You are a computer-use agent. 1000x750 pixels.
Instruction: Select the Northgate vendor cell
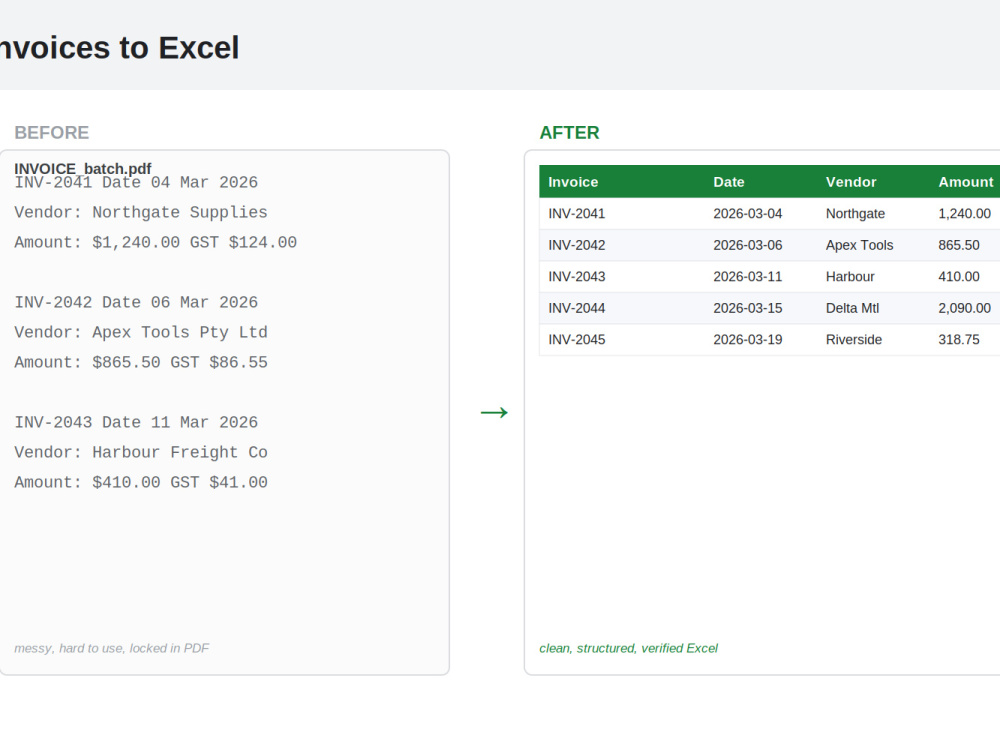(x=873, y=214)
